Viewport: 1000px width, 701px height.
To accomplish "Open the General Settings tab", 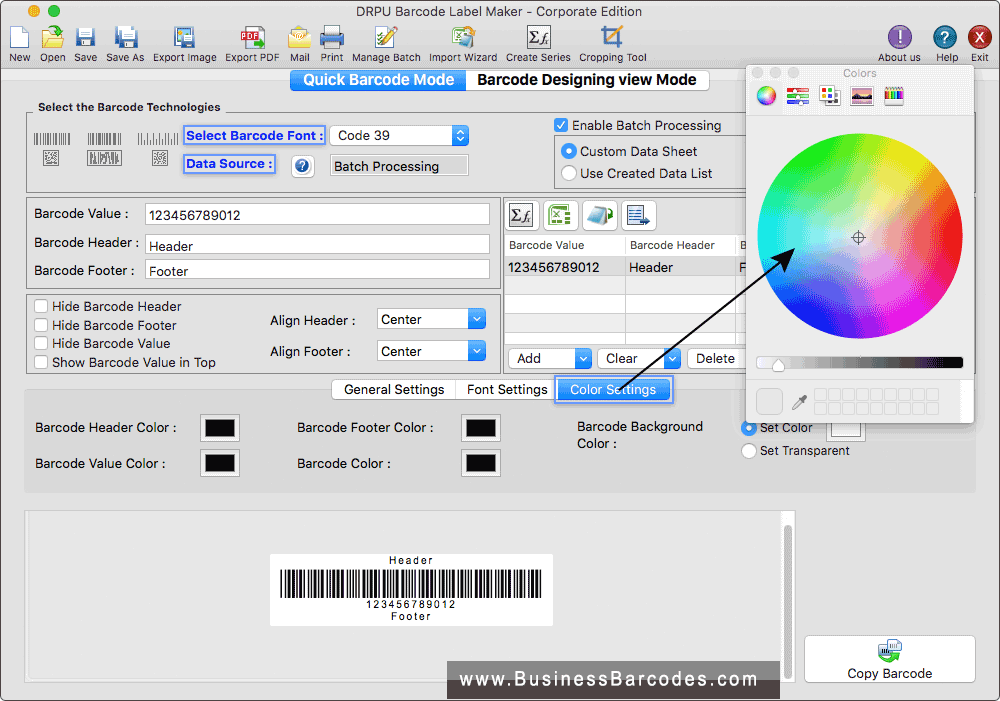I will click(394, 390).
